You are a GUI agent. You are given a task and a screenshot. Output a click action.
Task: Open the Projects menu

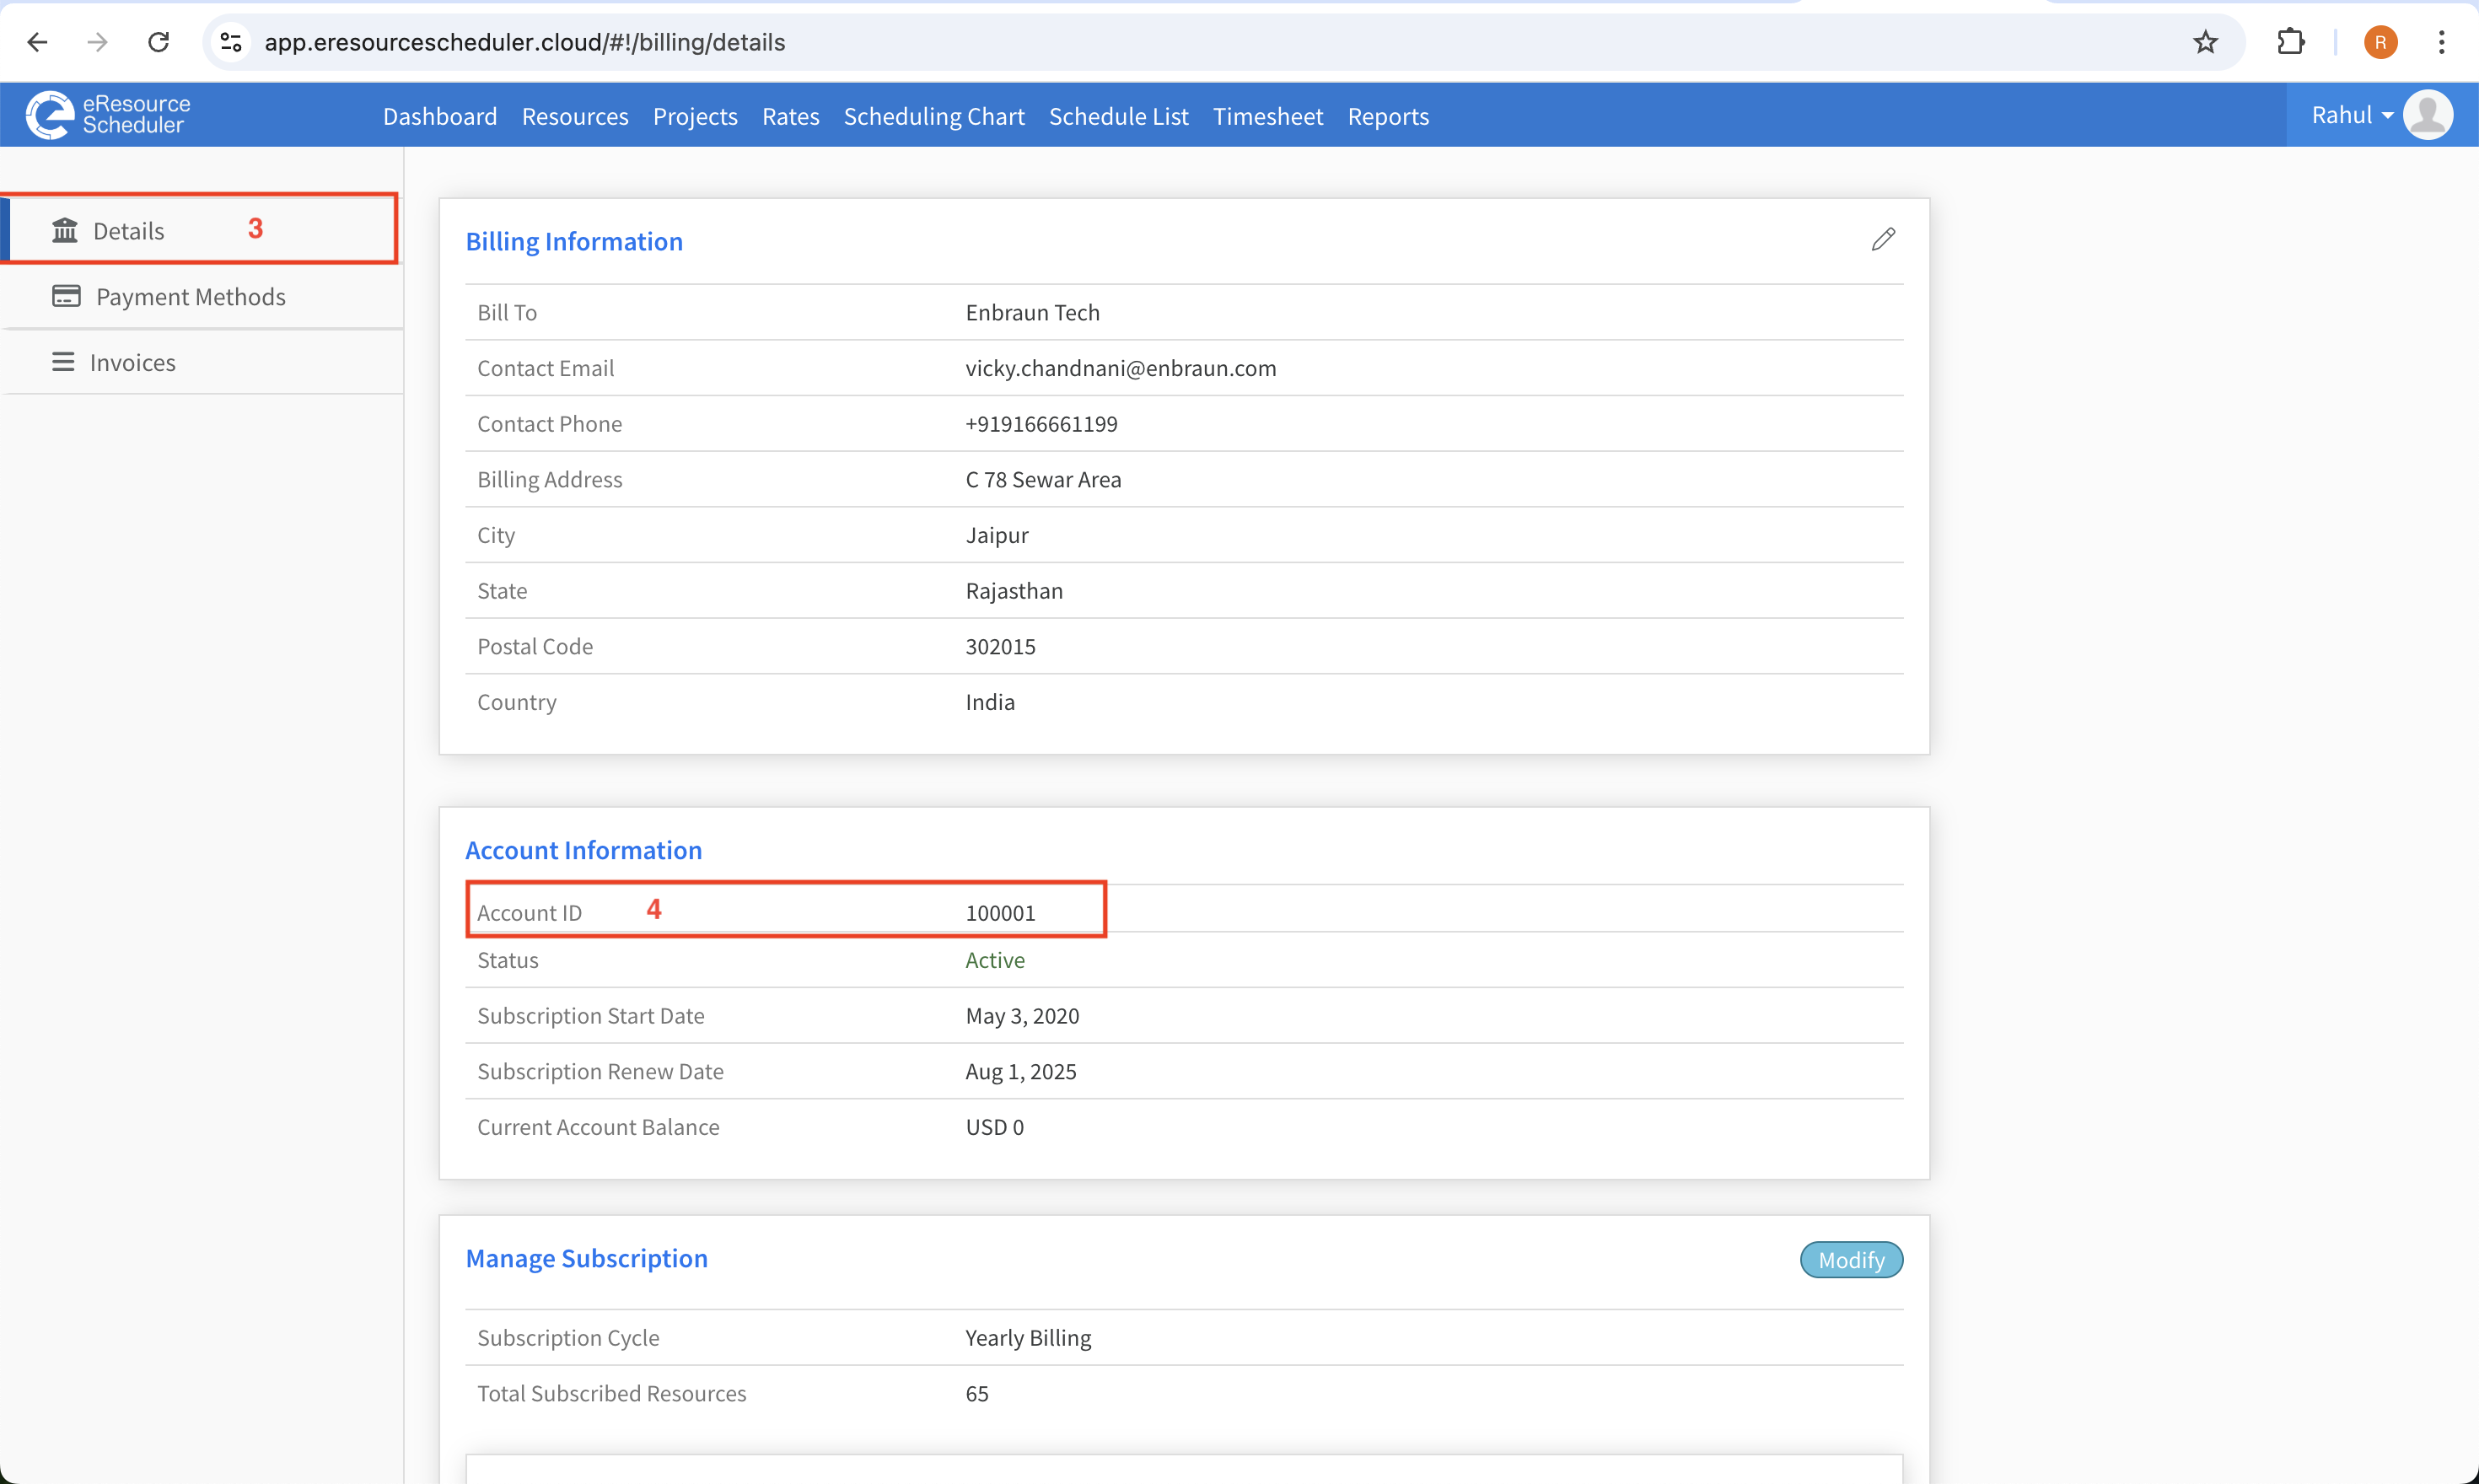695,116
